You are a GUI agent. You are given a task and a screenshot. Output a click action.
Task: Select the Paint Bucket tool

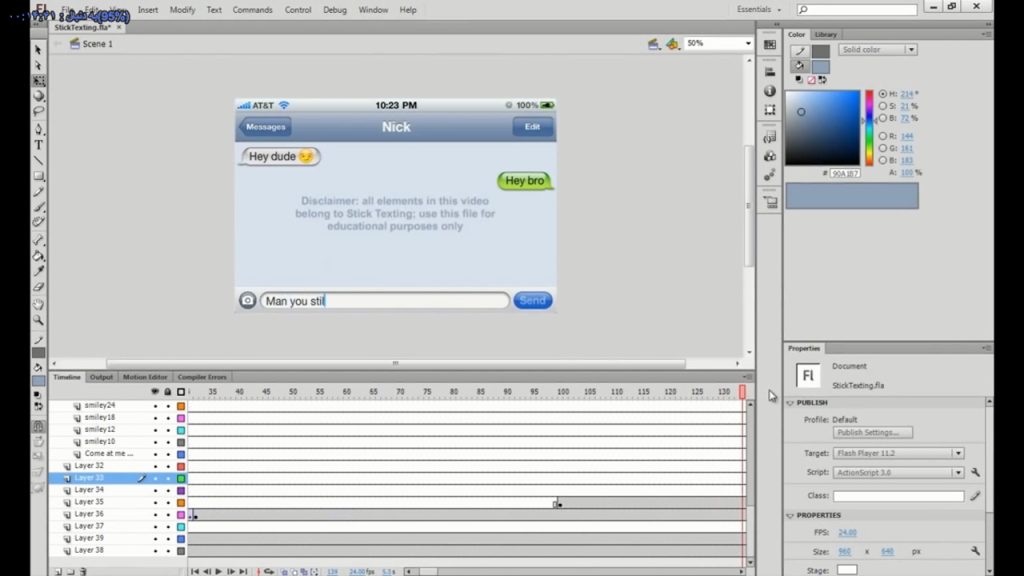click(x=39, y=256)
